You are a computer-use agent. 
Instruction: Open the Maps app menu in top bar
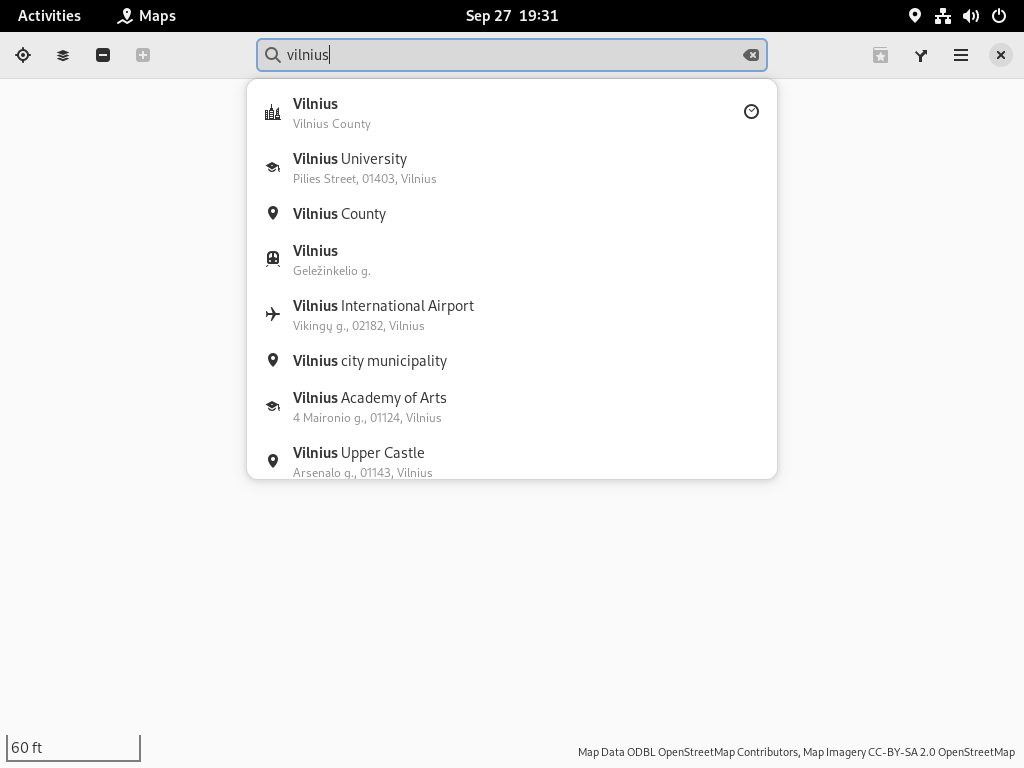[146, 16]
